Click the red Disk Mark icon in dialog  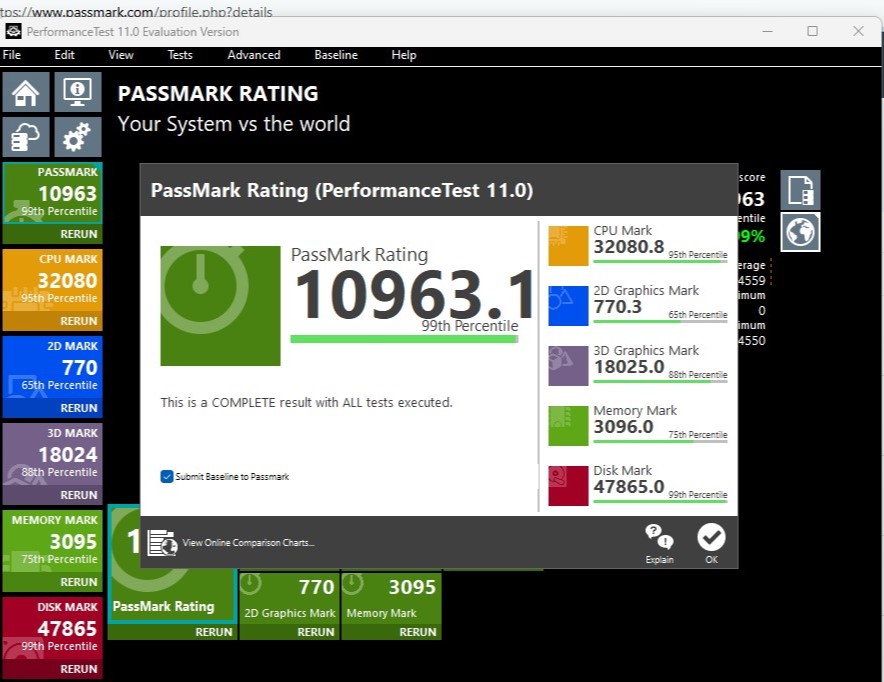568,485
